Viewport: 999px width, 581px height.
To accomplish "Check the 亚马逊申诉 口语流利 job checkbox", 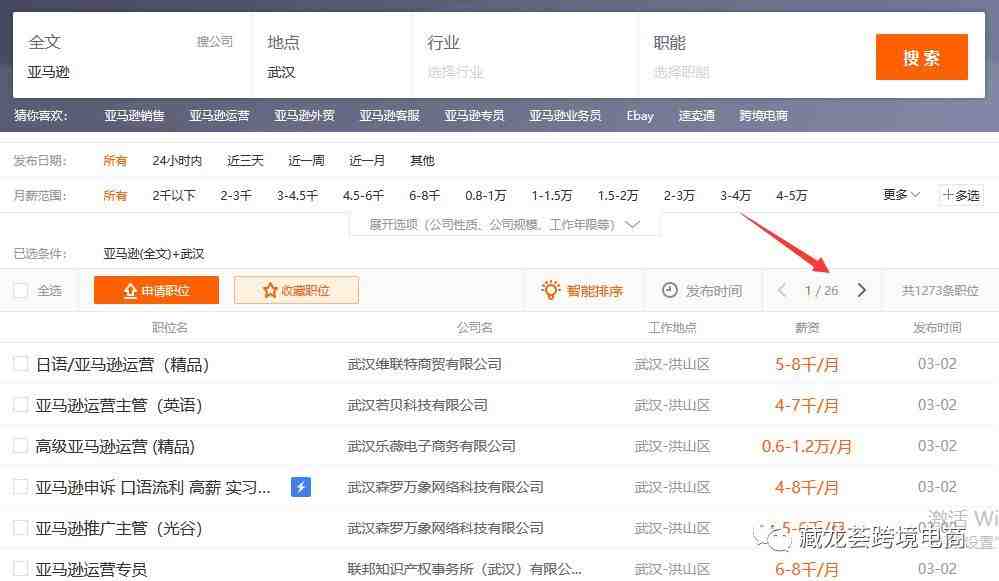I will [20, 487].
